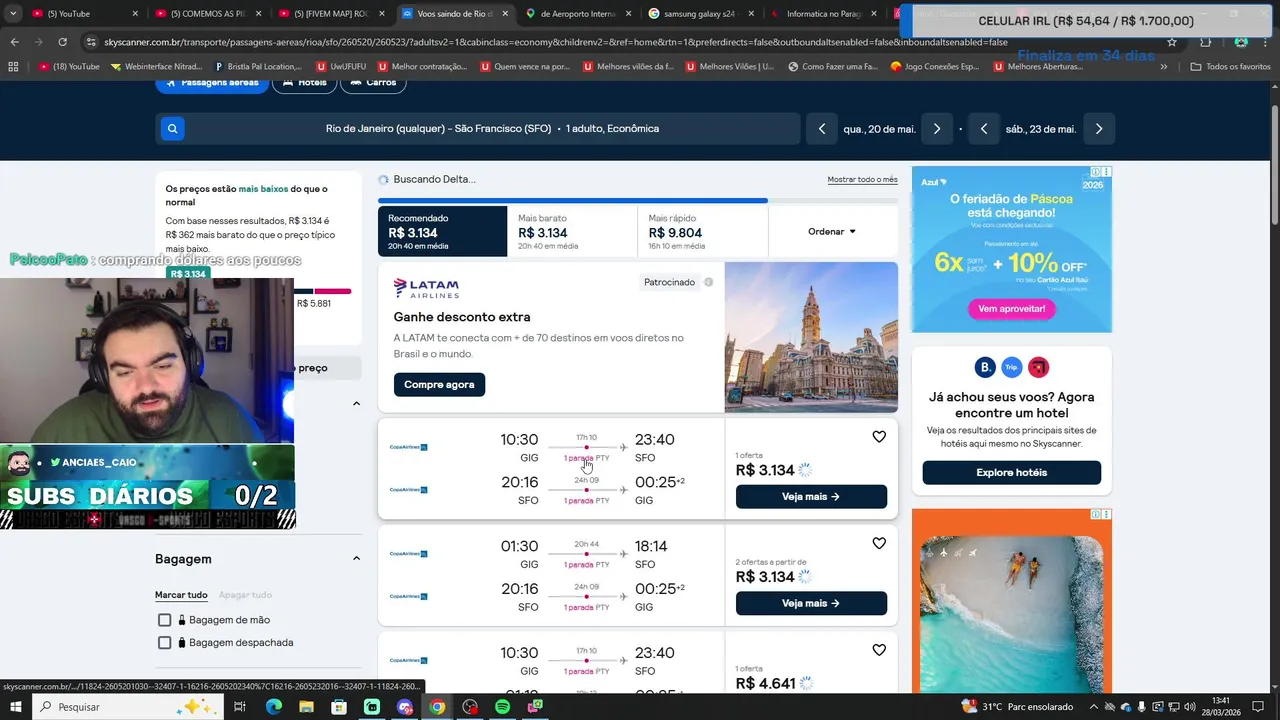Open Microsoft Store from taskbar
The image size is (1280, 720).
[x=339, y=707]
